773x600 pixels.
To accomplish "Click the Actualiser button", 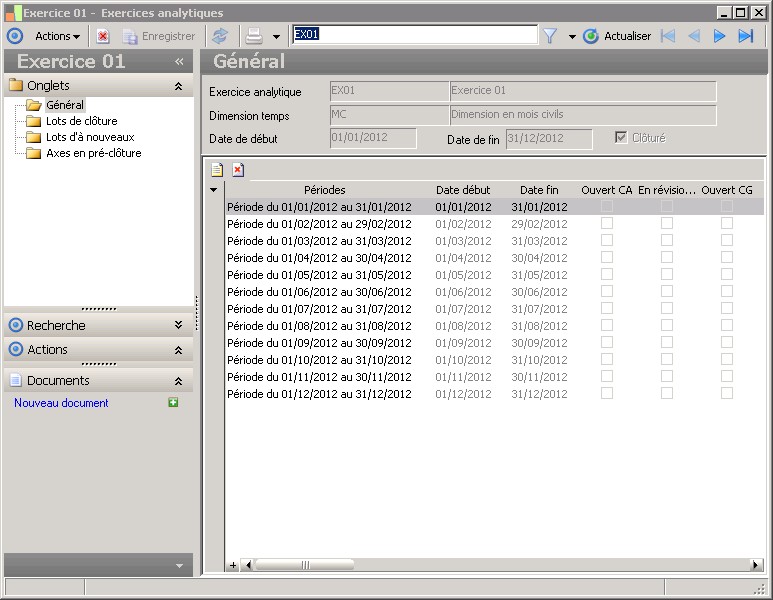I will coord(617,36).
